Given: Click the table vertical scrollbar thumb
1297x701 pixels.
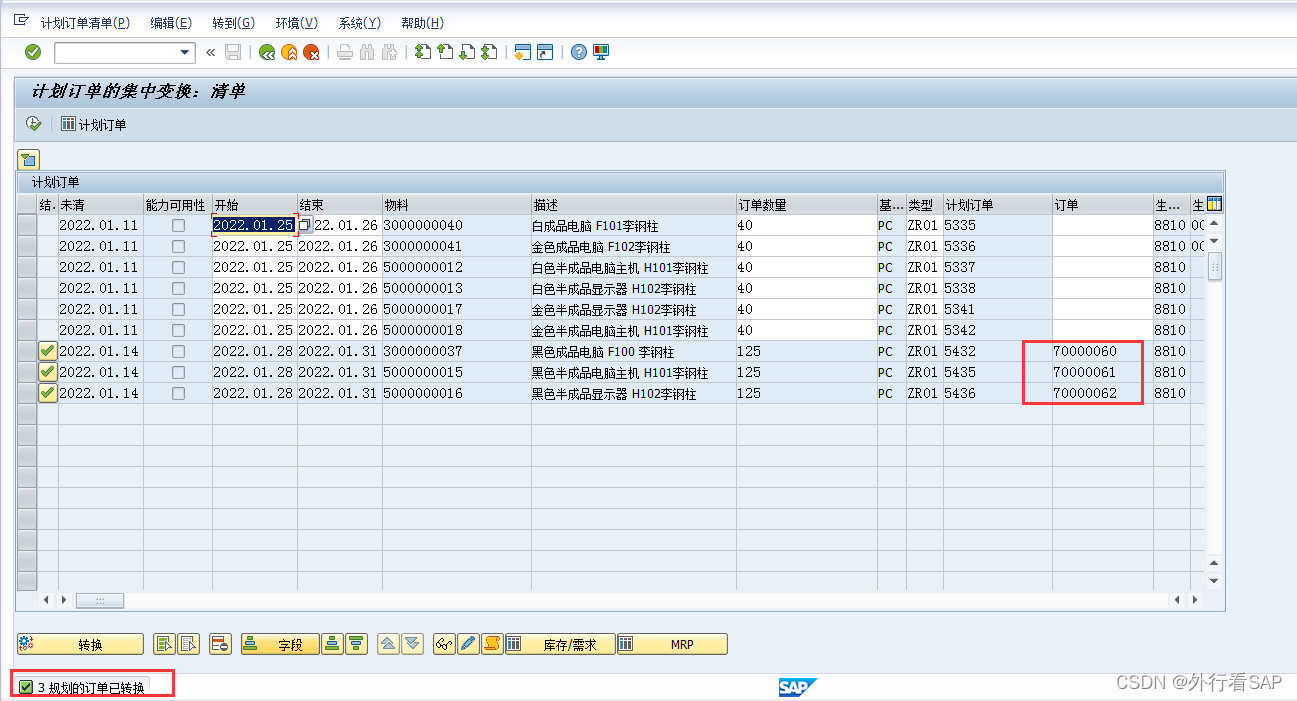Looking at the screenshot, I should (x=1214, y=264).
